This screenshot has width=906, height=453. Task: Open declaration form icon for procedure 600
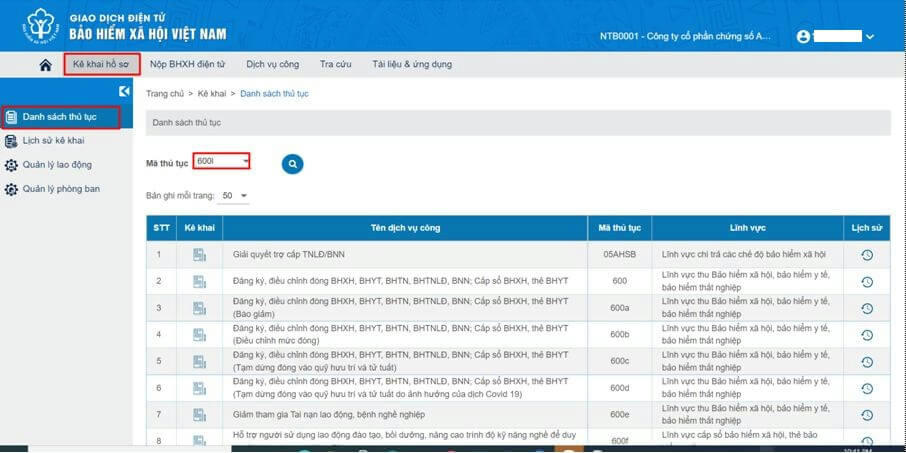tap(199, 281)
